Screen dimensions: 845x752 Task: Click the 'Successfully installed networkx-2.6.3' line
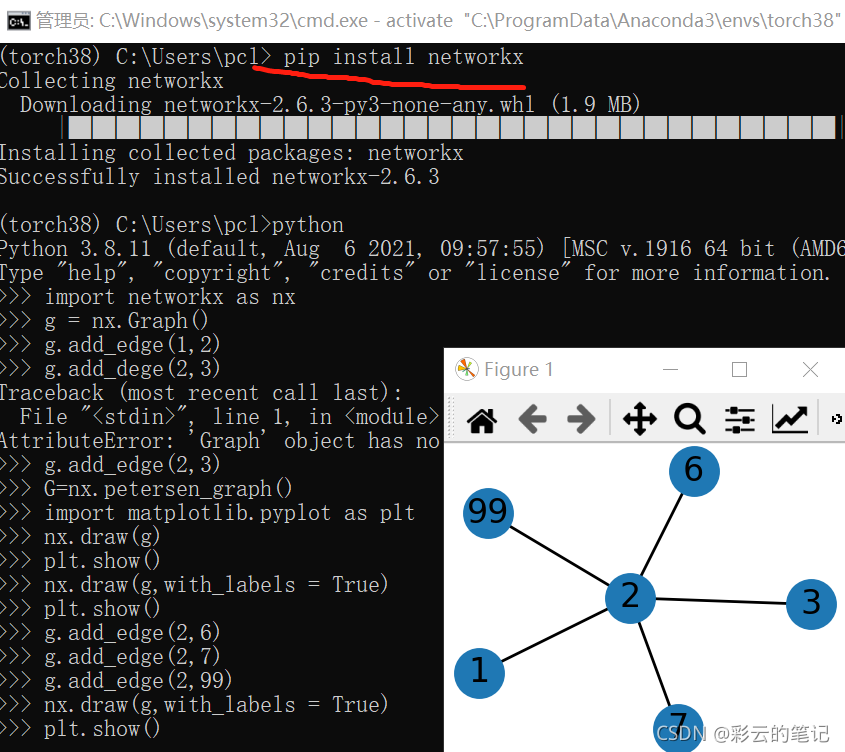pyautogui.click(x=219, y=177)
